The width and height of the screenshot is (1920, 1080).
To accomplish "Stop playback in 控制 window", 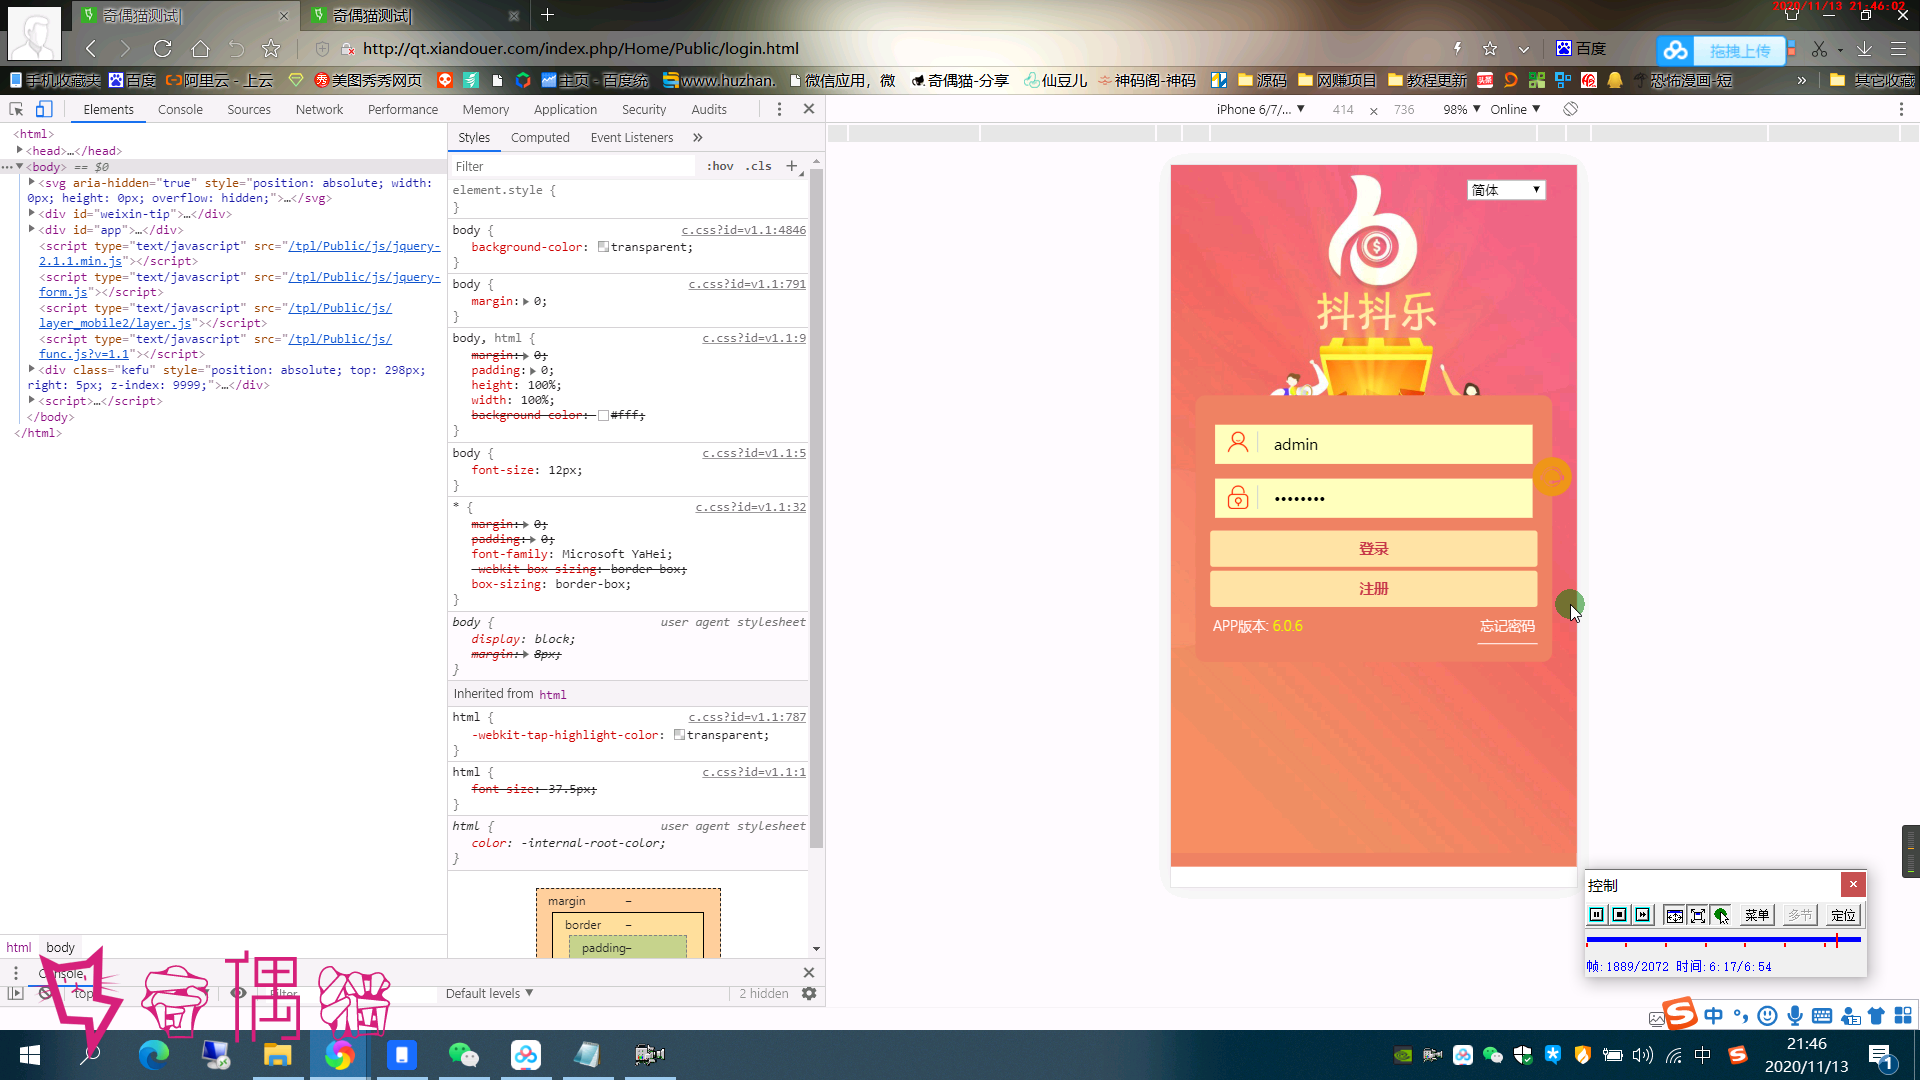I will click(x=1619, y=915).
